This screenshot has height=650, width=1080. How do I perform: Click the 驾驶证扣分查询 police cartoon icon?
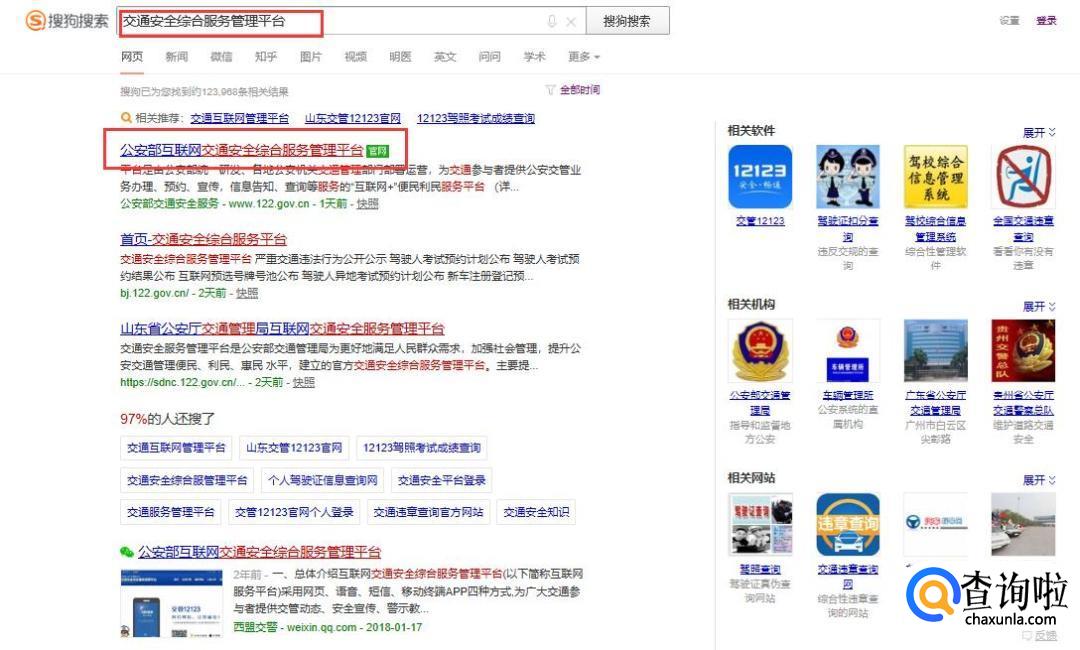coord(847,177)
